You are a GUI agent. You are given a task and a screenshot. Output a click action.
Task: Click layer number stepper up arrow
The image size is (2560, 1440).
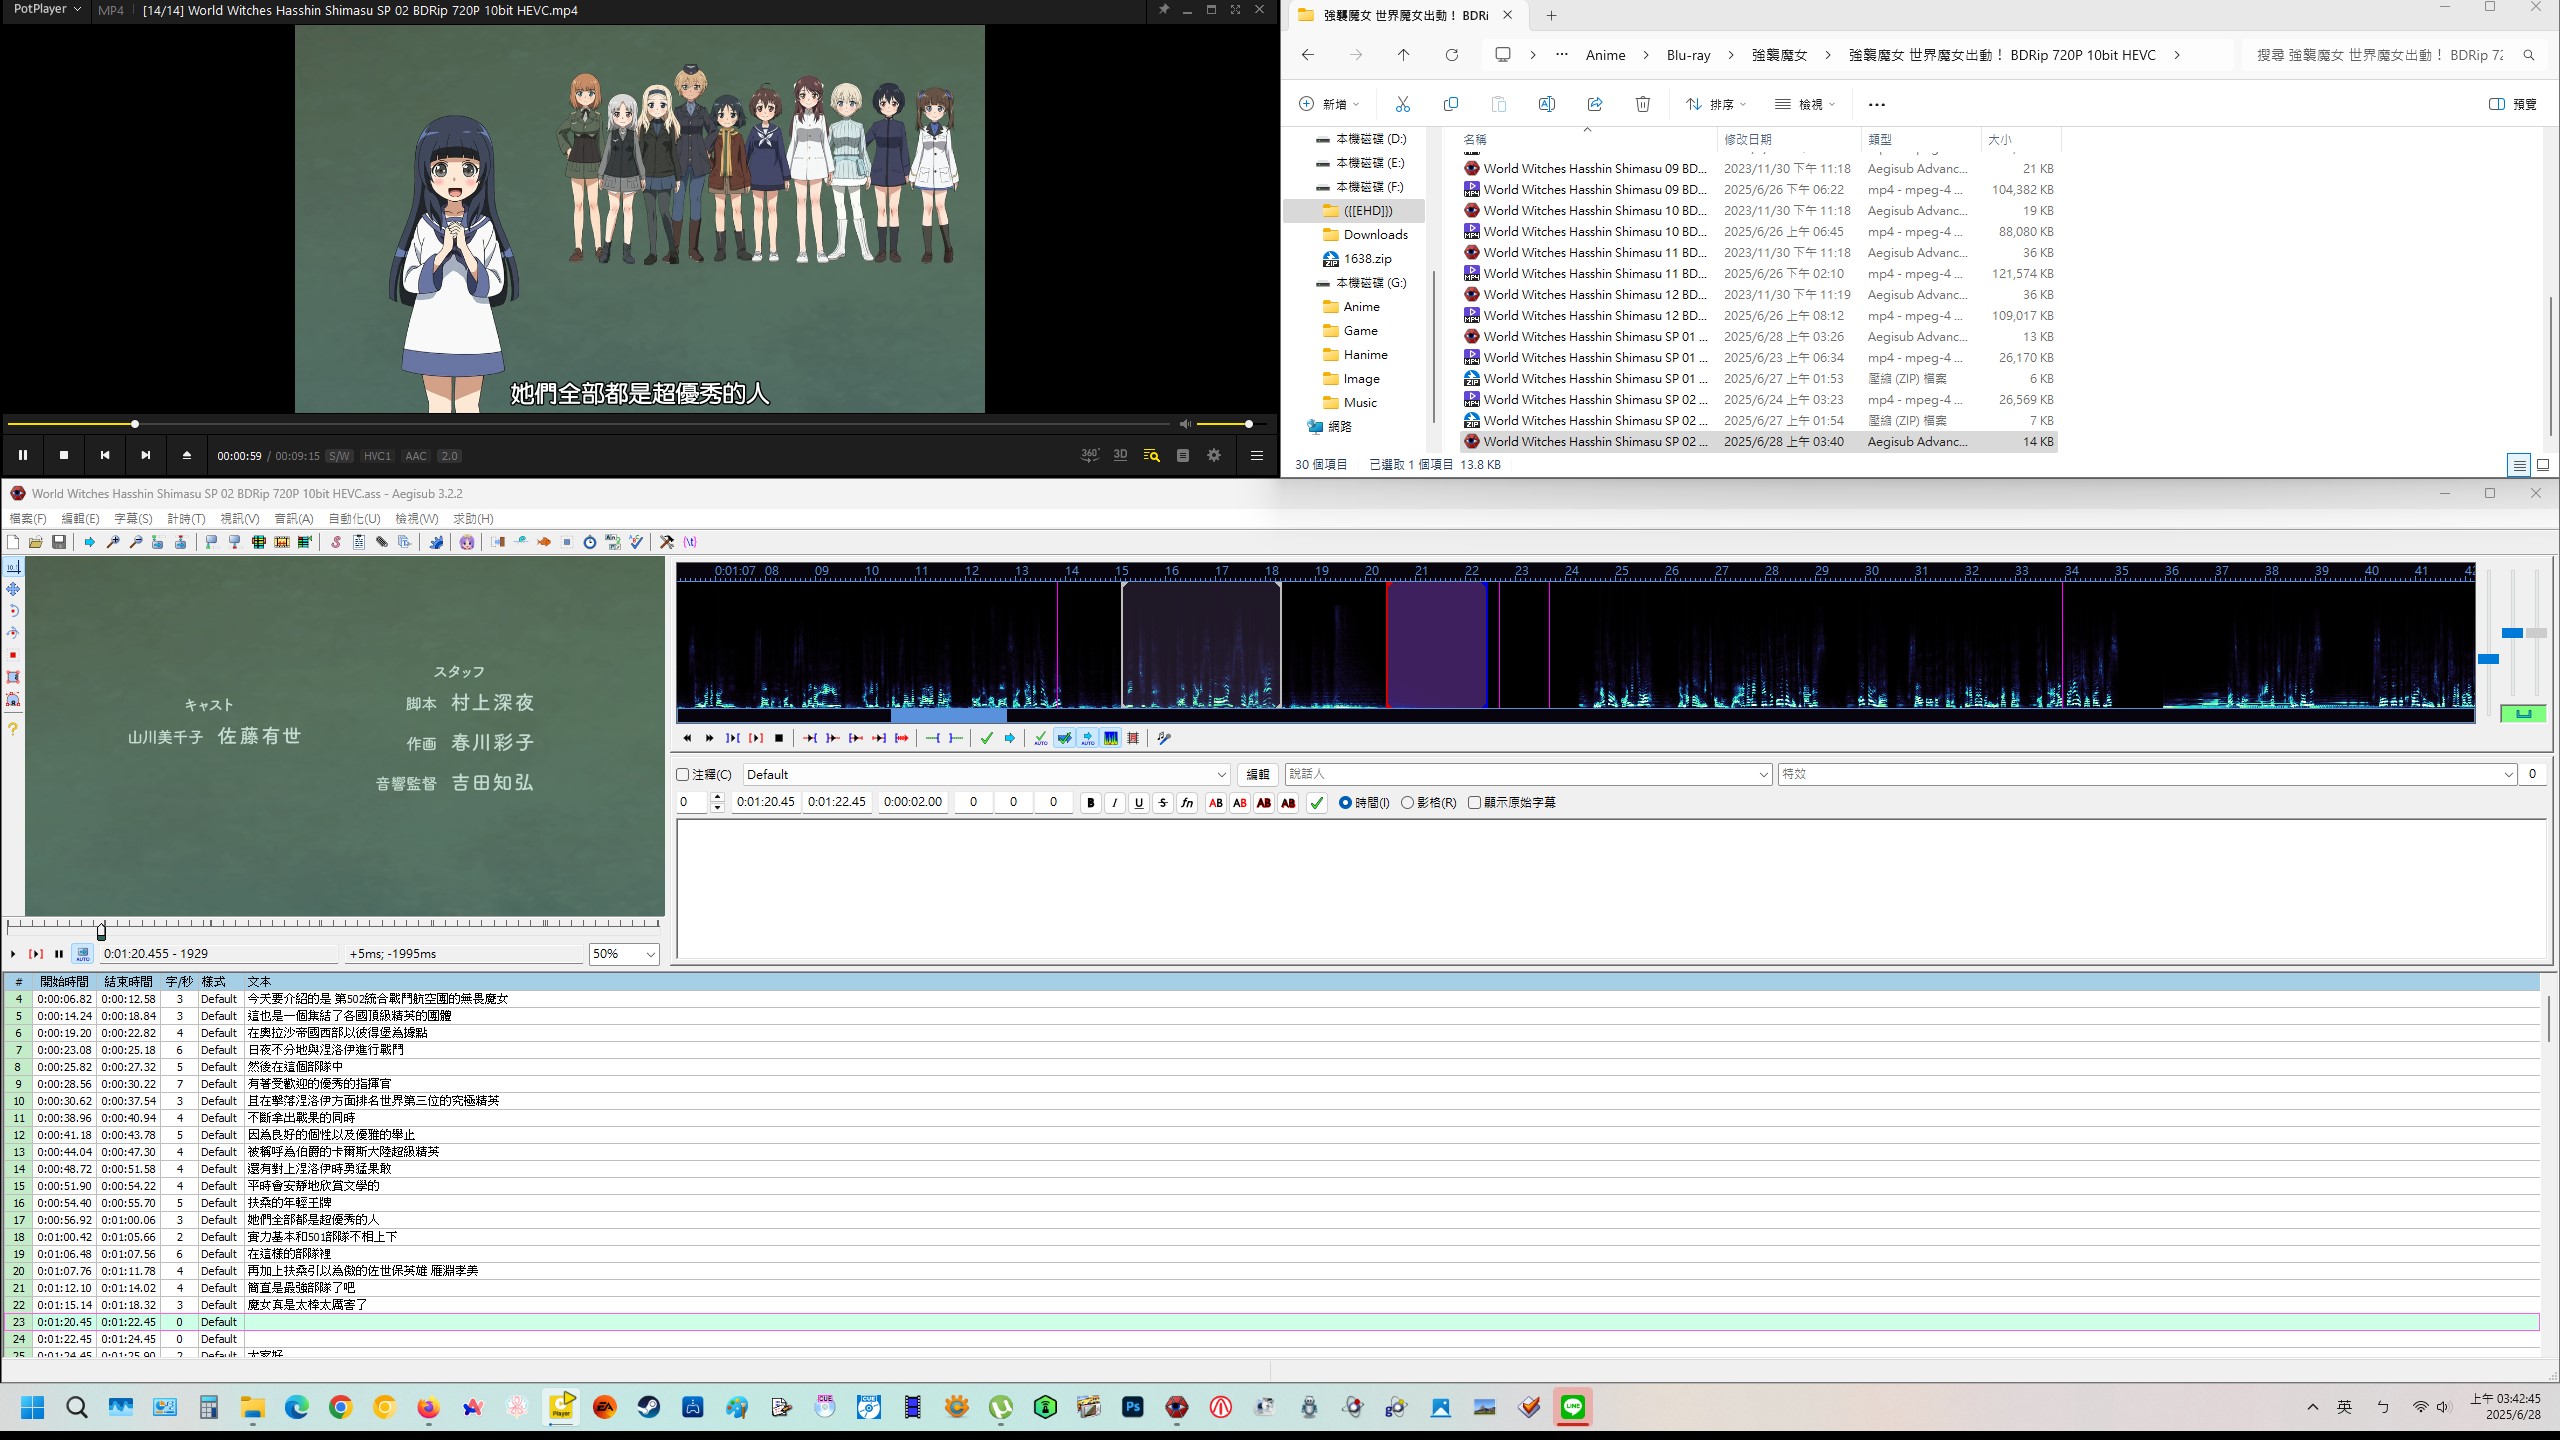click(717, 797)
